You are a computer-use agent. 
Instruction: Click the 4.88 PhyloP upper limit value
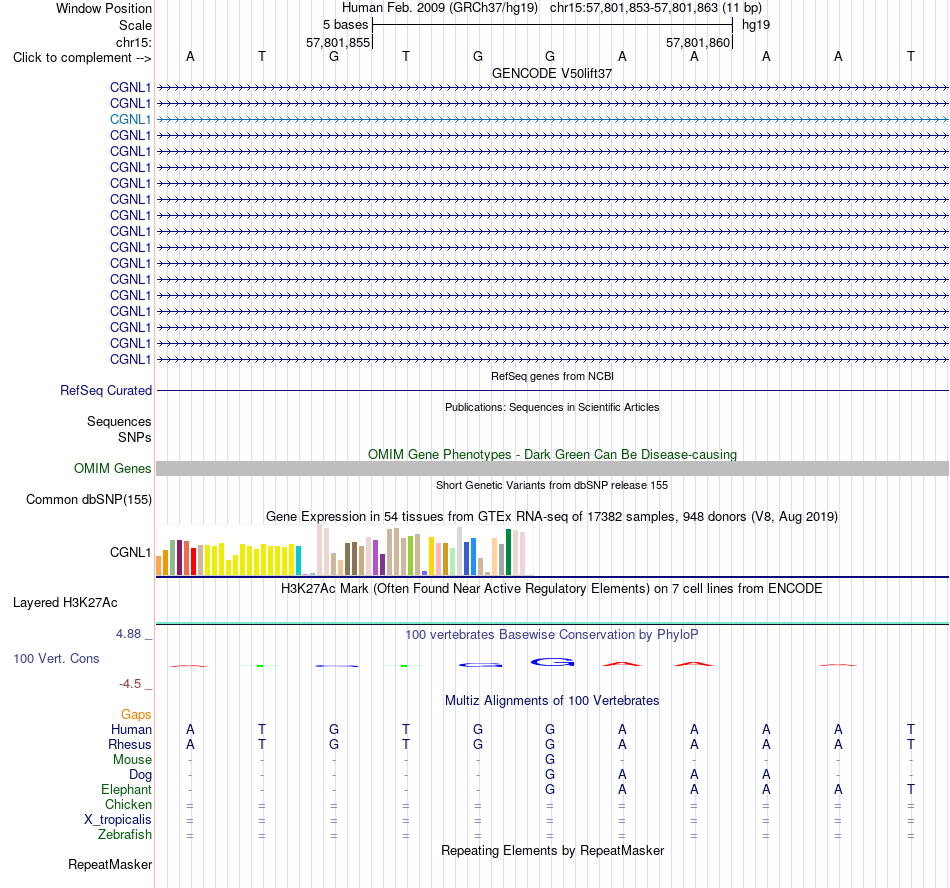[x=128, y=634]
